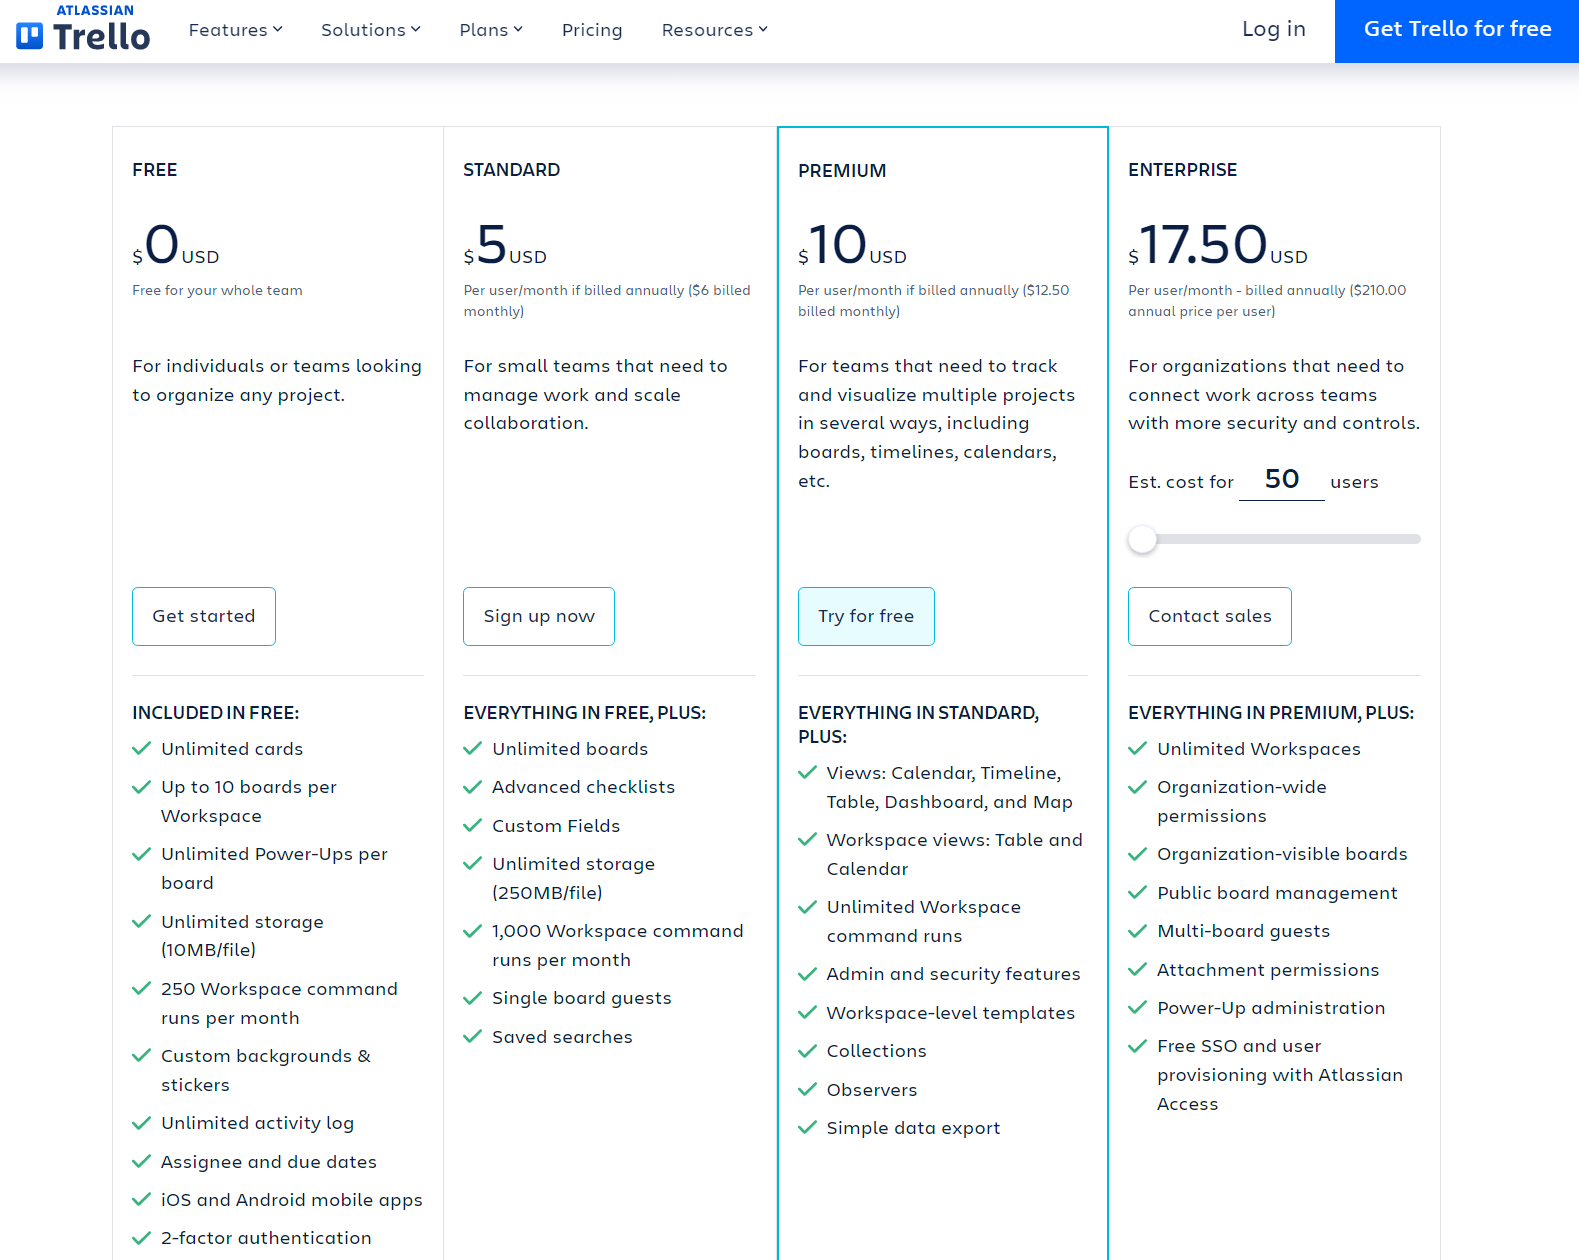This screenshot has width=1579, height=1260.
Task: Click the check icon beside Unlimited boards
Action: click(473, 748)
